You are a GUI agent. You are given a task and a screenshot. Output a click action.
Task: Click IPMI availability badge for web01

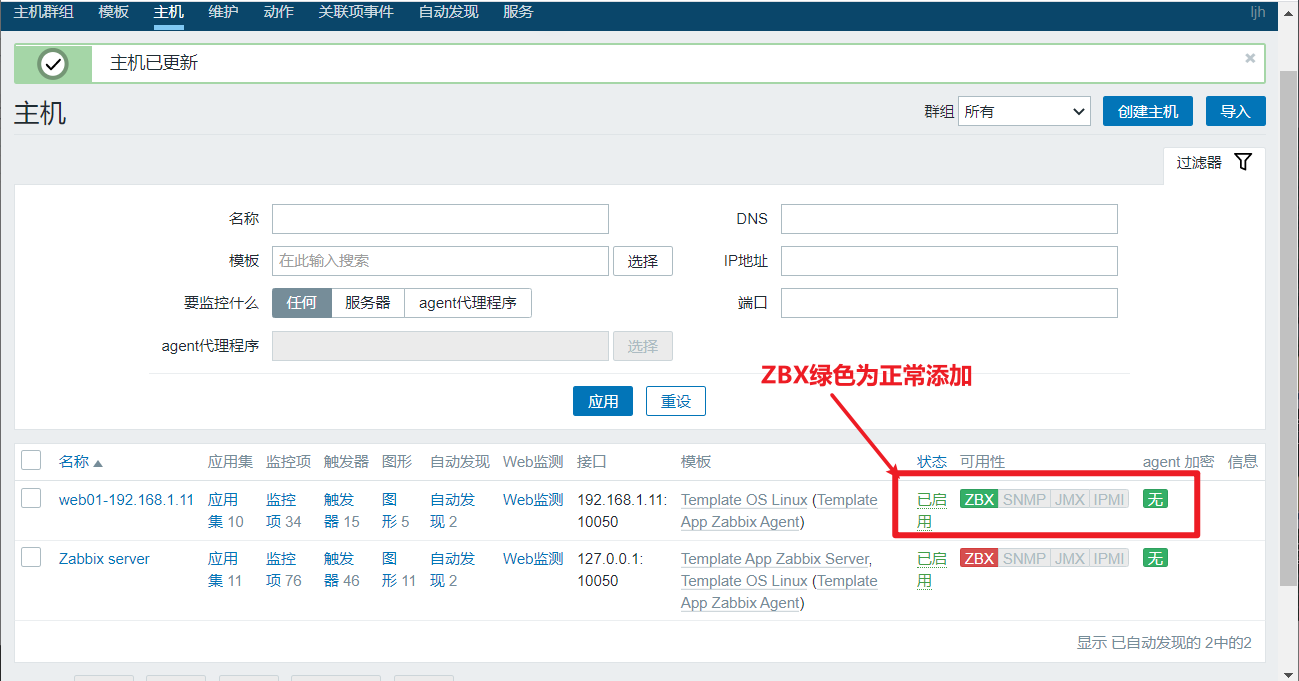coord(1109,499)
